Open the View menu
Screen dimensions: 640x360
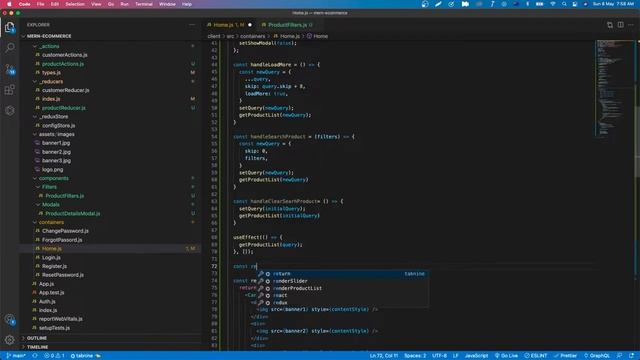coord(96,4)
